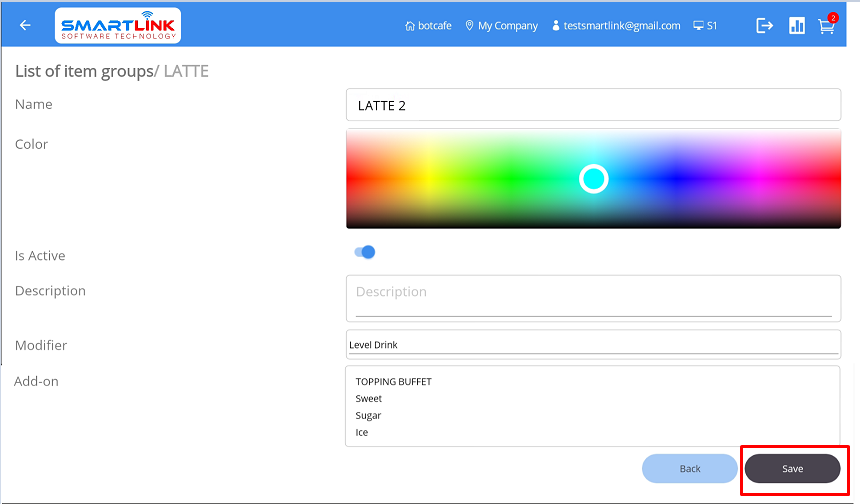Select TOPPING BUFFET in Add-on list
Viewport: 860px width, 504px height.
(x=394, y=382)
